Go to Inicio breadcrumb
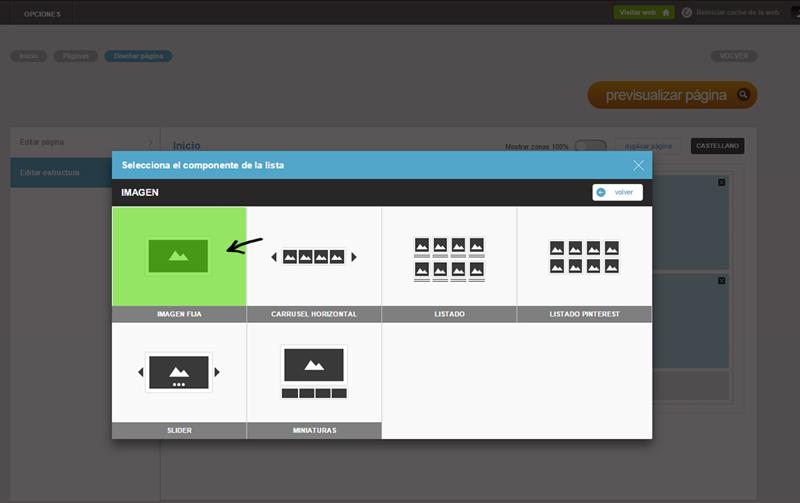Image resolution: width=800 pixels, height=503 pixels. pos(28,56)
